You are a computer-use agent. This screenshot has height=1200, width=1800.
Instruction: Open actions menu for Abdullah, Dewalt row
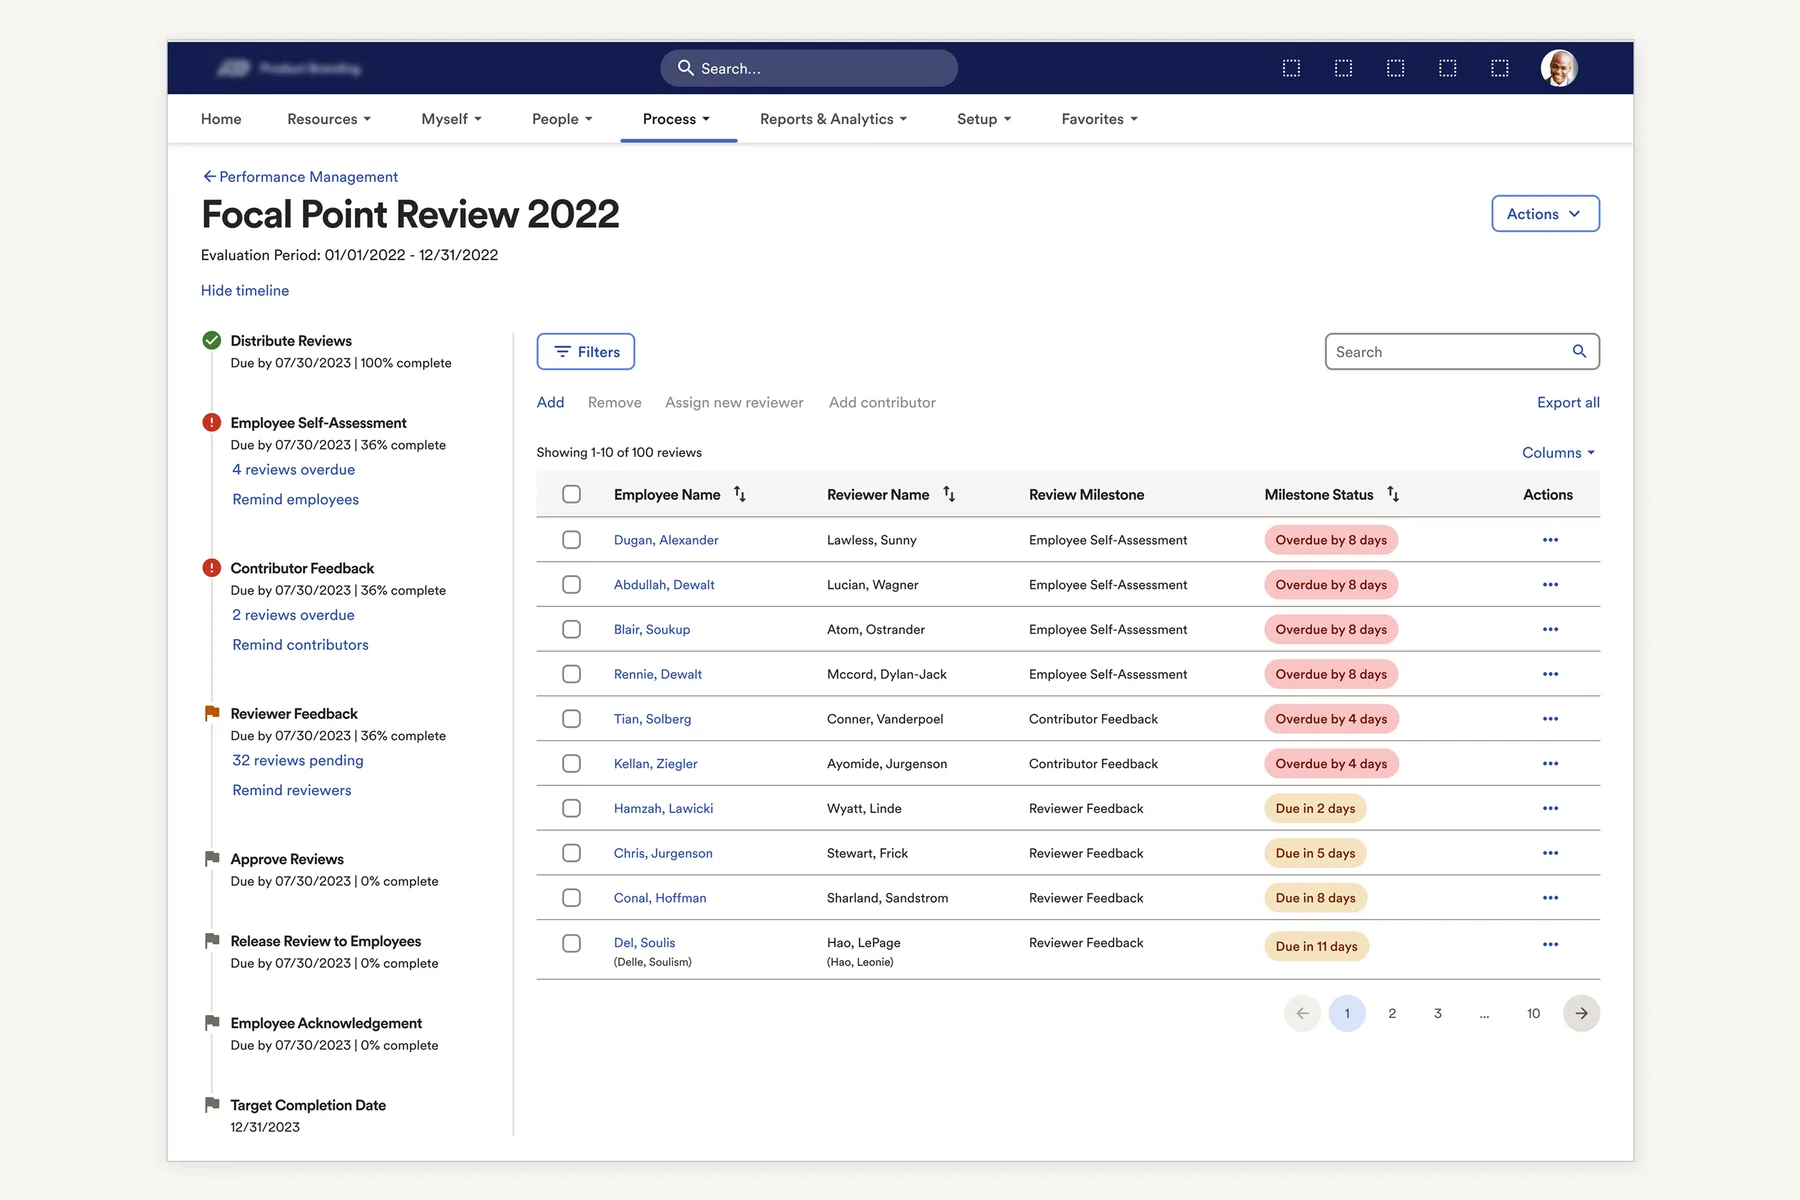(1550, 585)
